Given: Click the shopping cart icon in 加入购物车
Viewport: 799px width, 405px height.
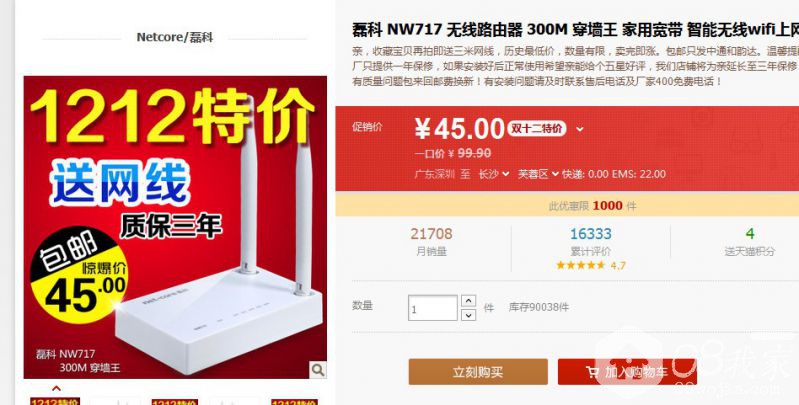Looking at the screenshot, I should click(x=593, y=372).
